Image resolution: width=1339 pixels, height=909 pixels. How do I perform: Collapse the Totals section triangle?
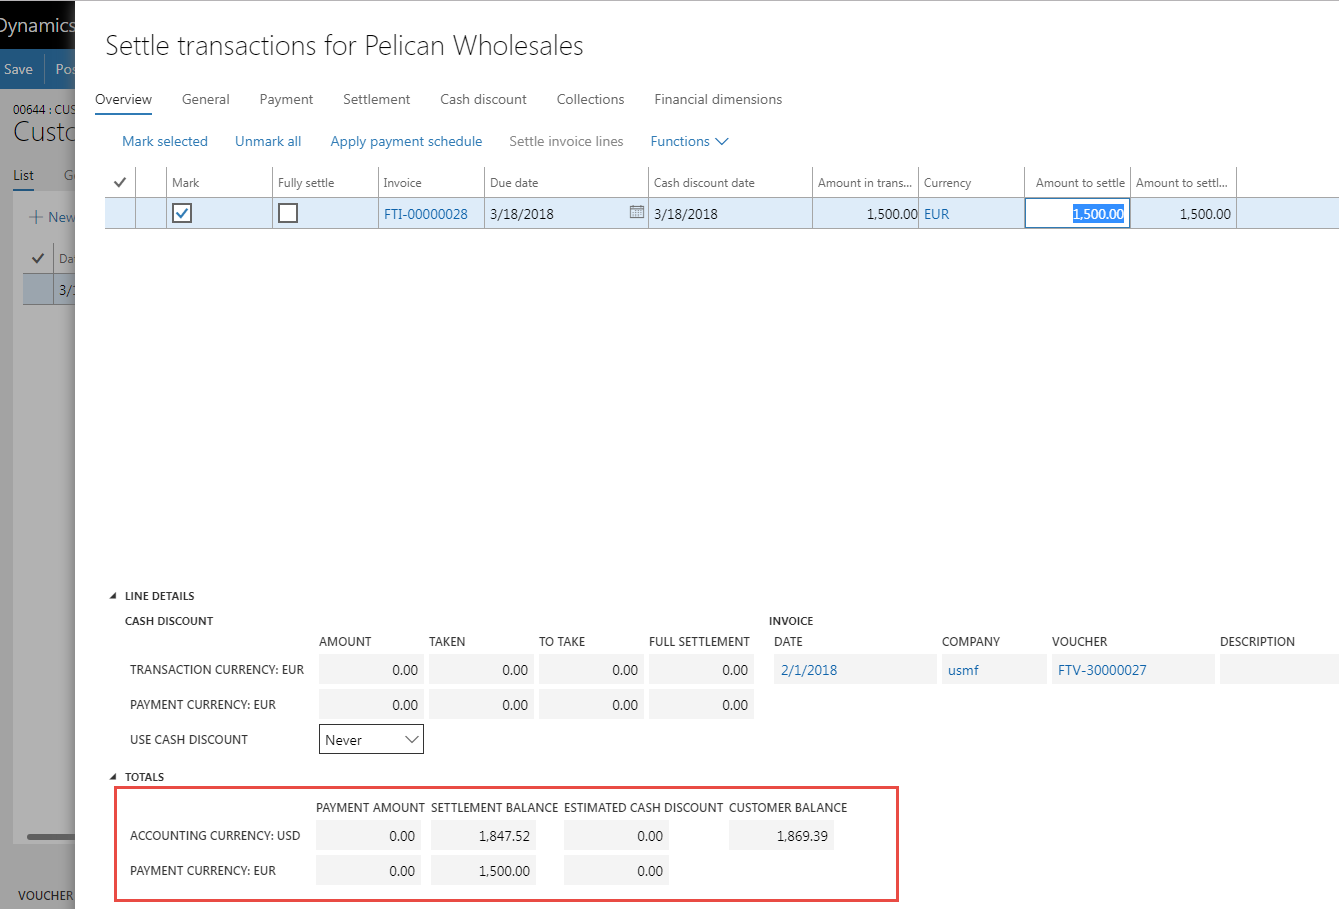click(x=113, y=777)
